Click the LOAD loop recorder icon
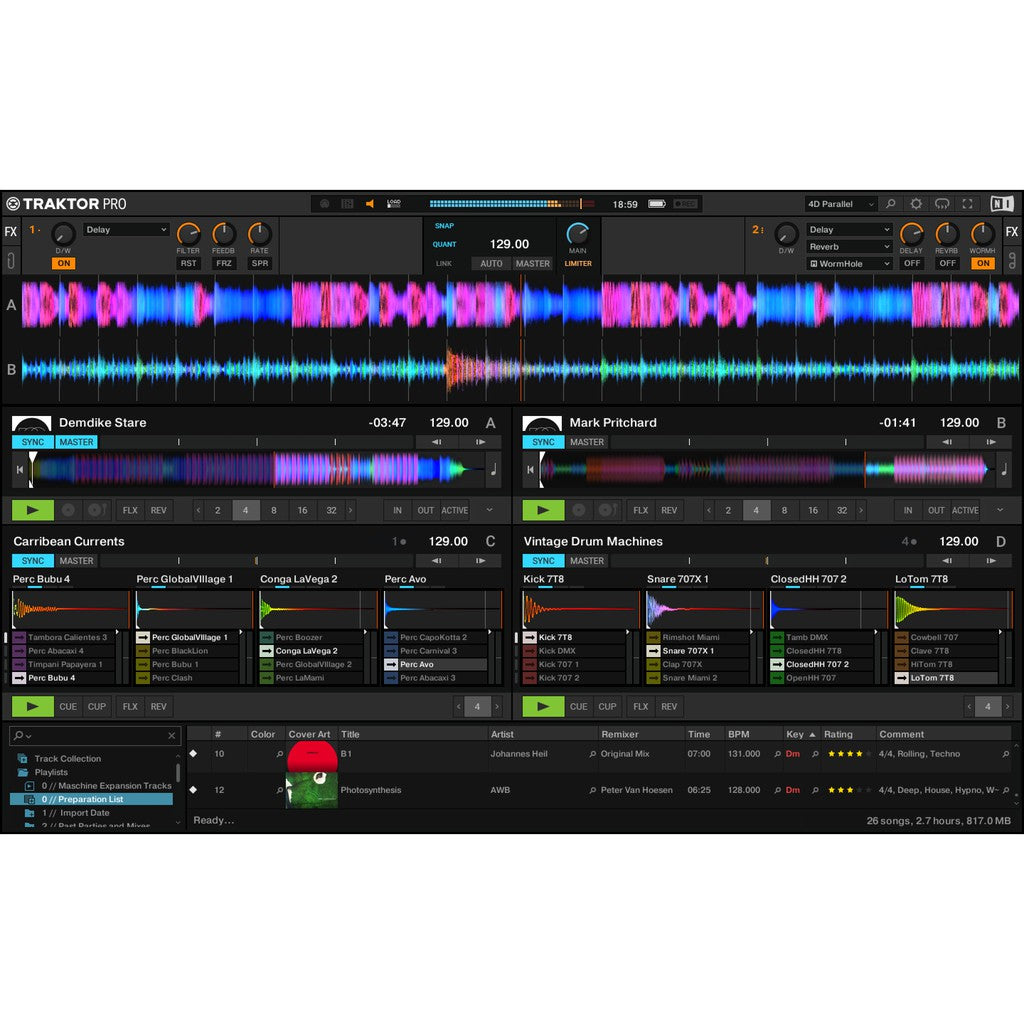Viewport: 1024px width, 1024px height. click(393, 202)
